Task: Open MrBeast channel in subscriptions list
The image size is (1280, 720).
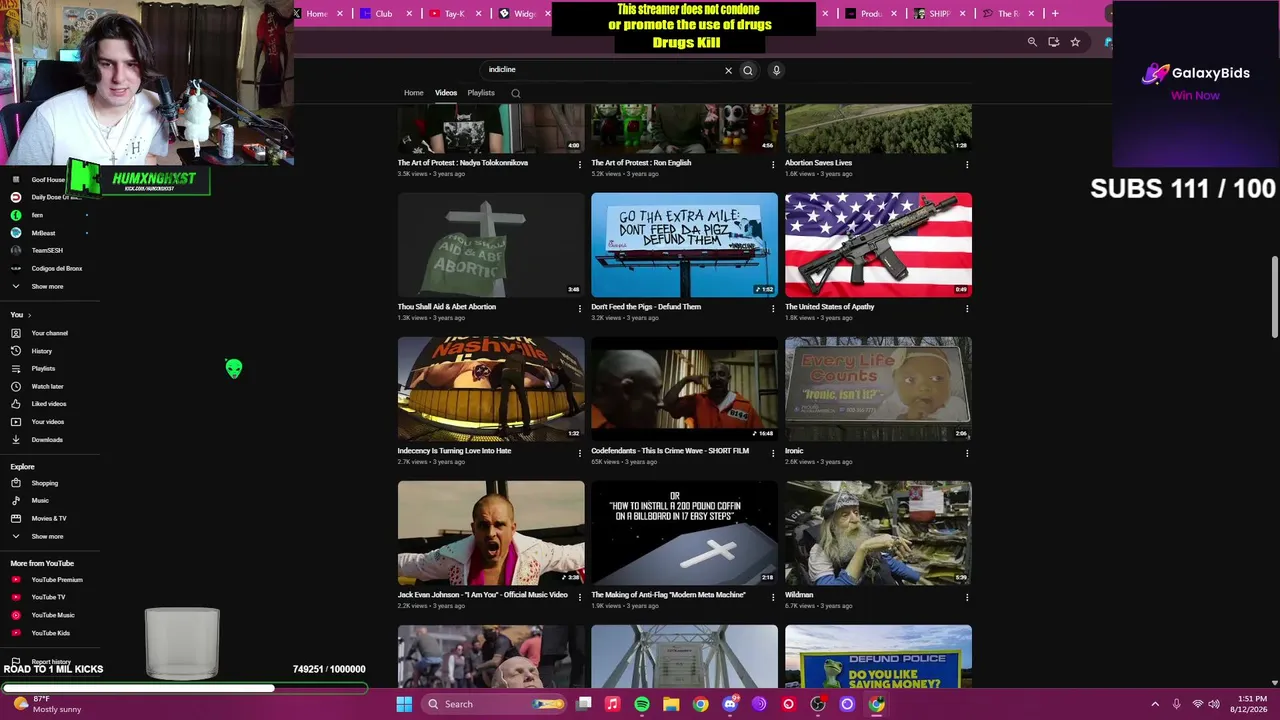Action: [x=44, y=233]
